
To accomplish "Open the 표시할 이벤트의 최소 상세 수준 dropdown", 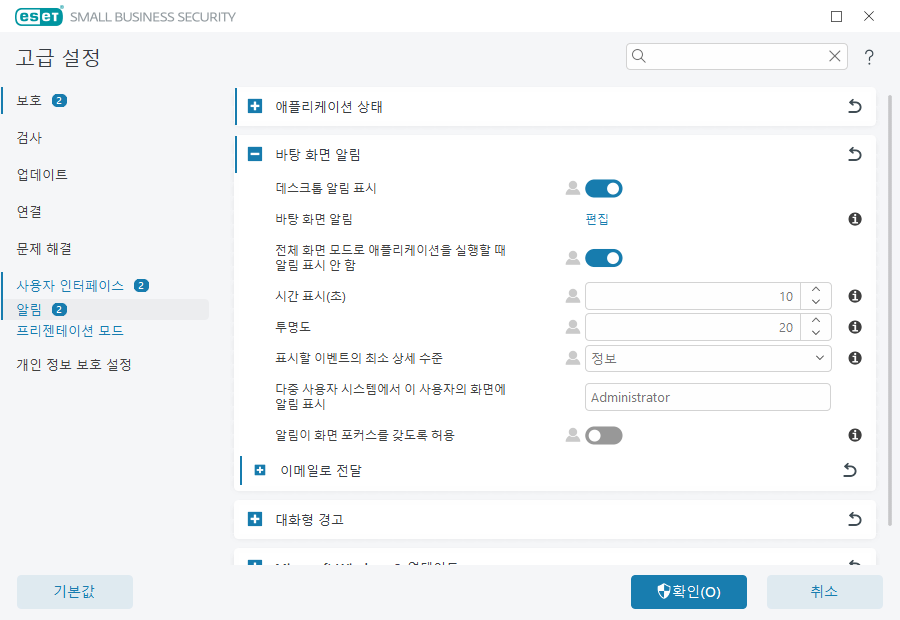I will click(x=707, y=358).
